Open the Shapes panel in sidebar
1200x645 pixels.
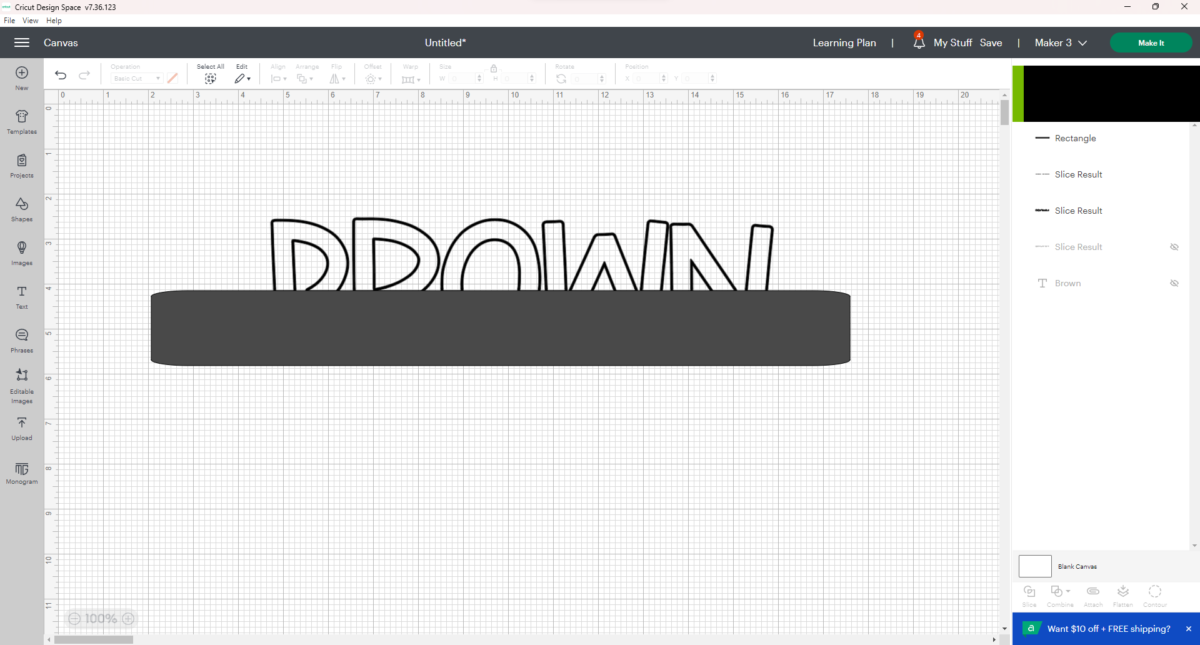(21, 207)
